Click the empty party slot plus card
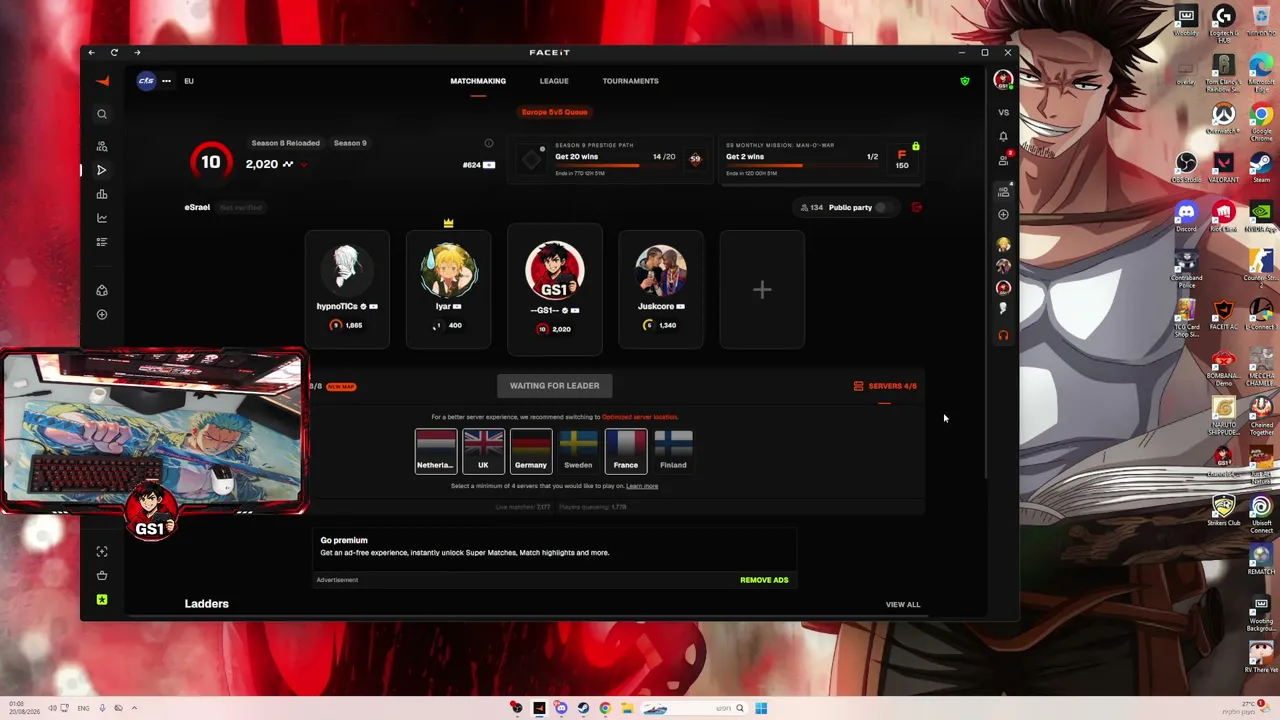This screenshot has height=720, width=1280. tap(762, 290)
